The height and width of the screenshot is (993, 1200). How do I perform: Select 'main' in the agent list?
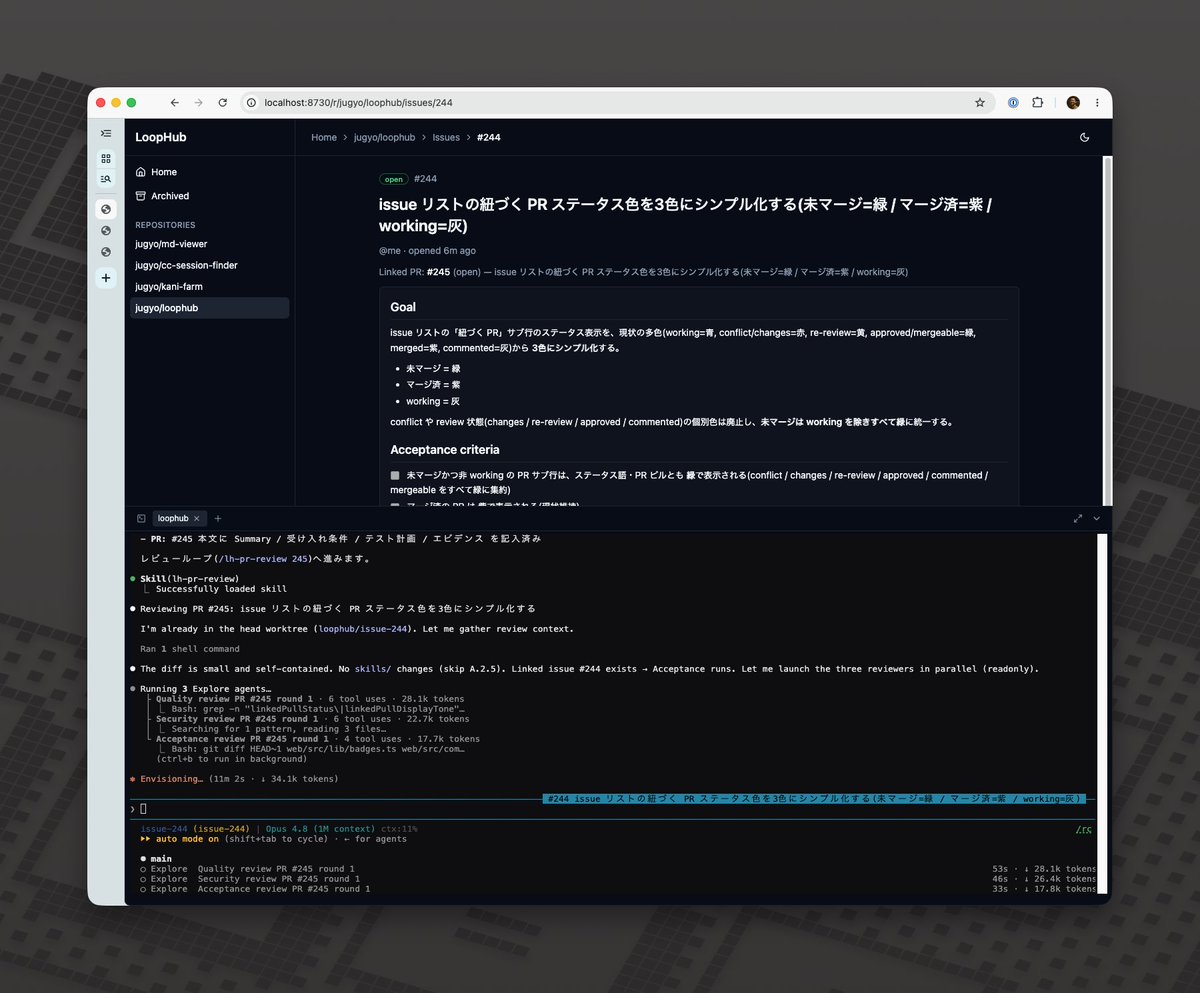click(x=161, y=859)
